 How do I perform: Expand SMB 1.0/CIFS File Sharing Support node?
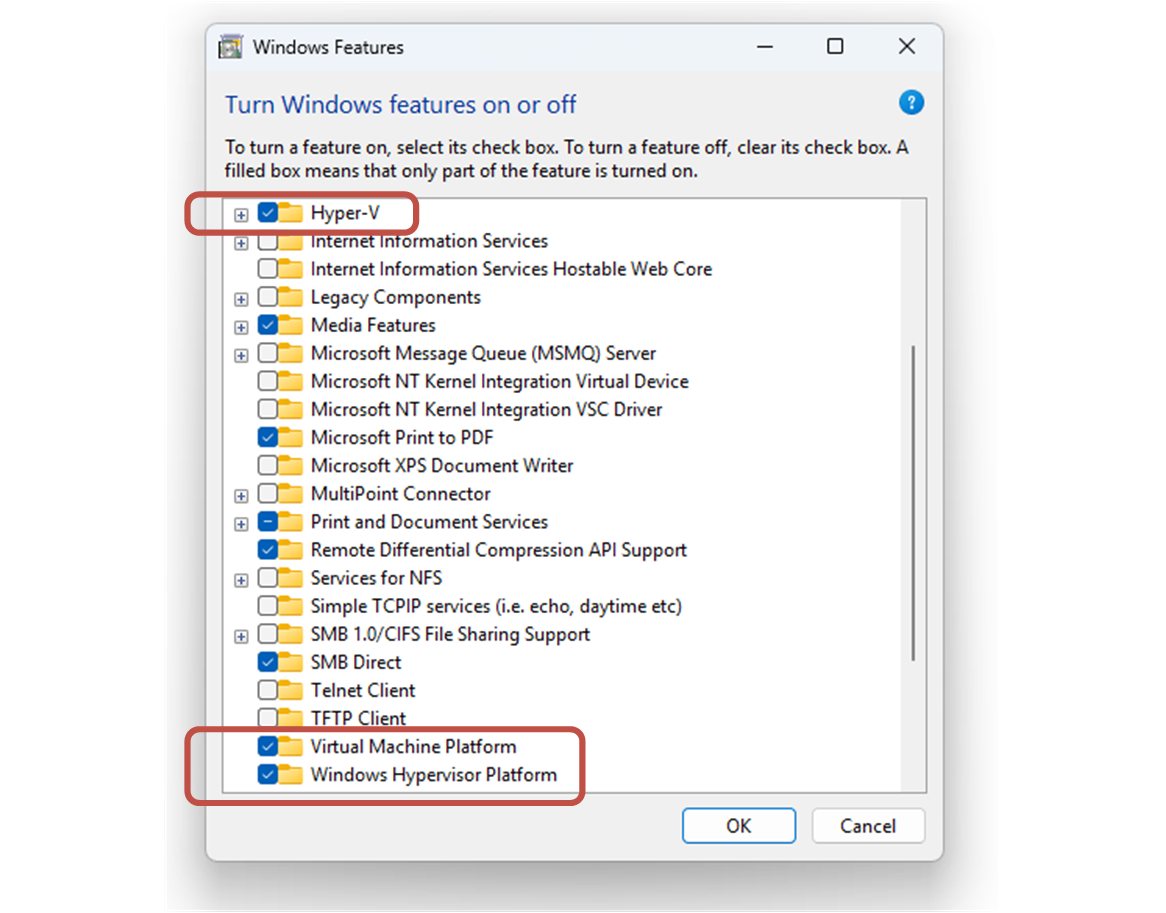coord(241,636)
